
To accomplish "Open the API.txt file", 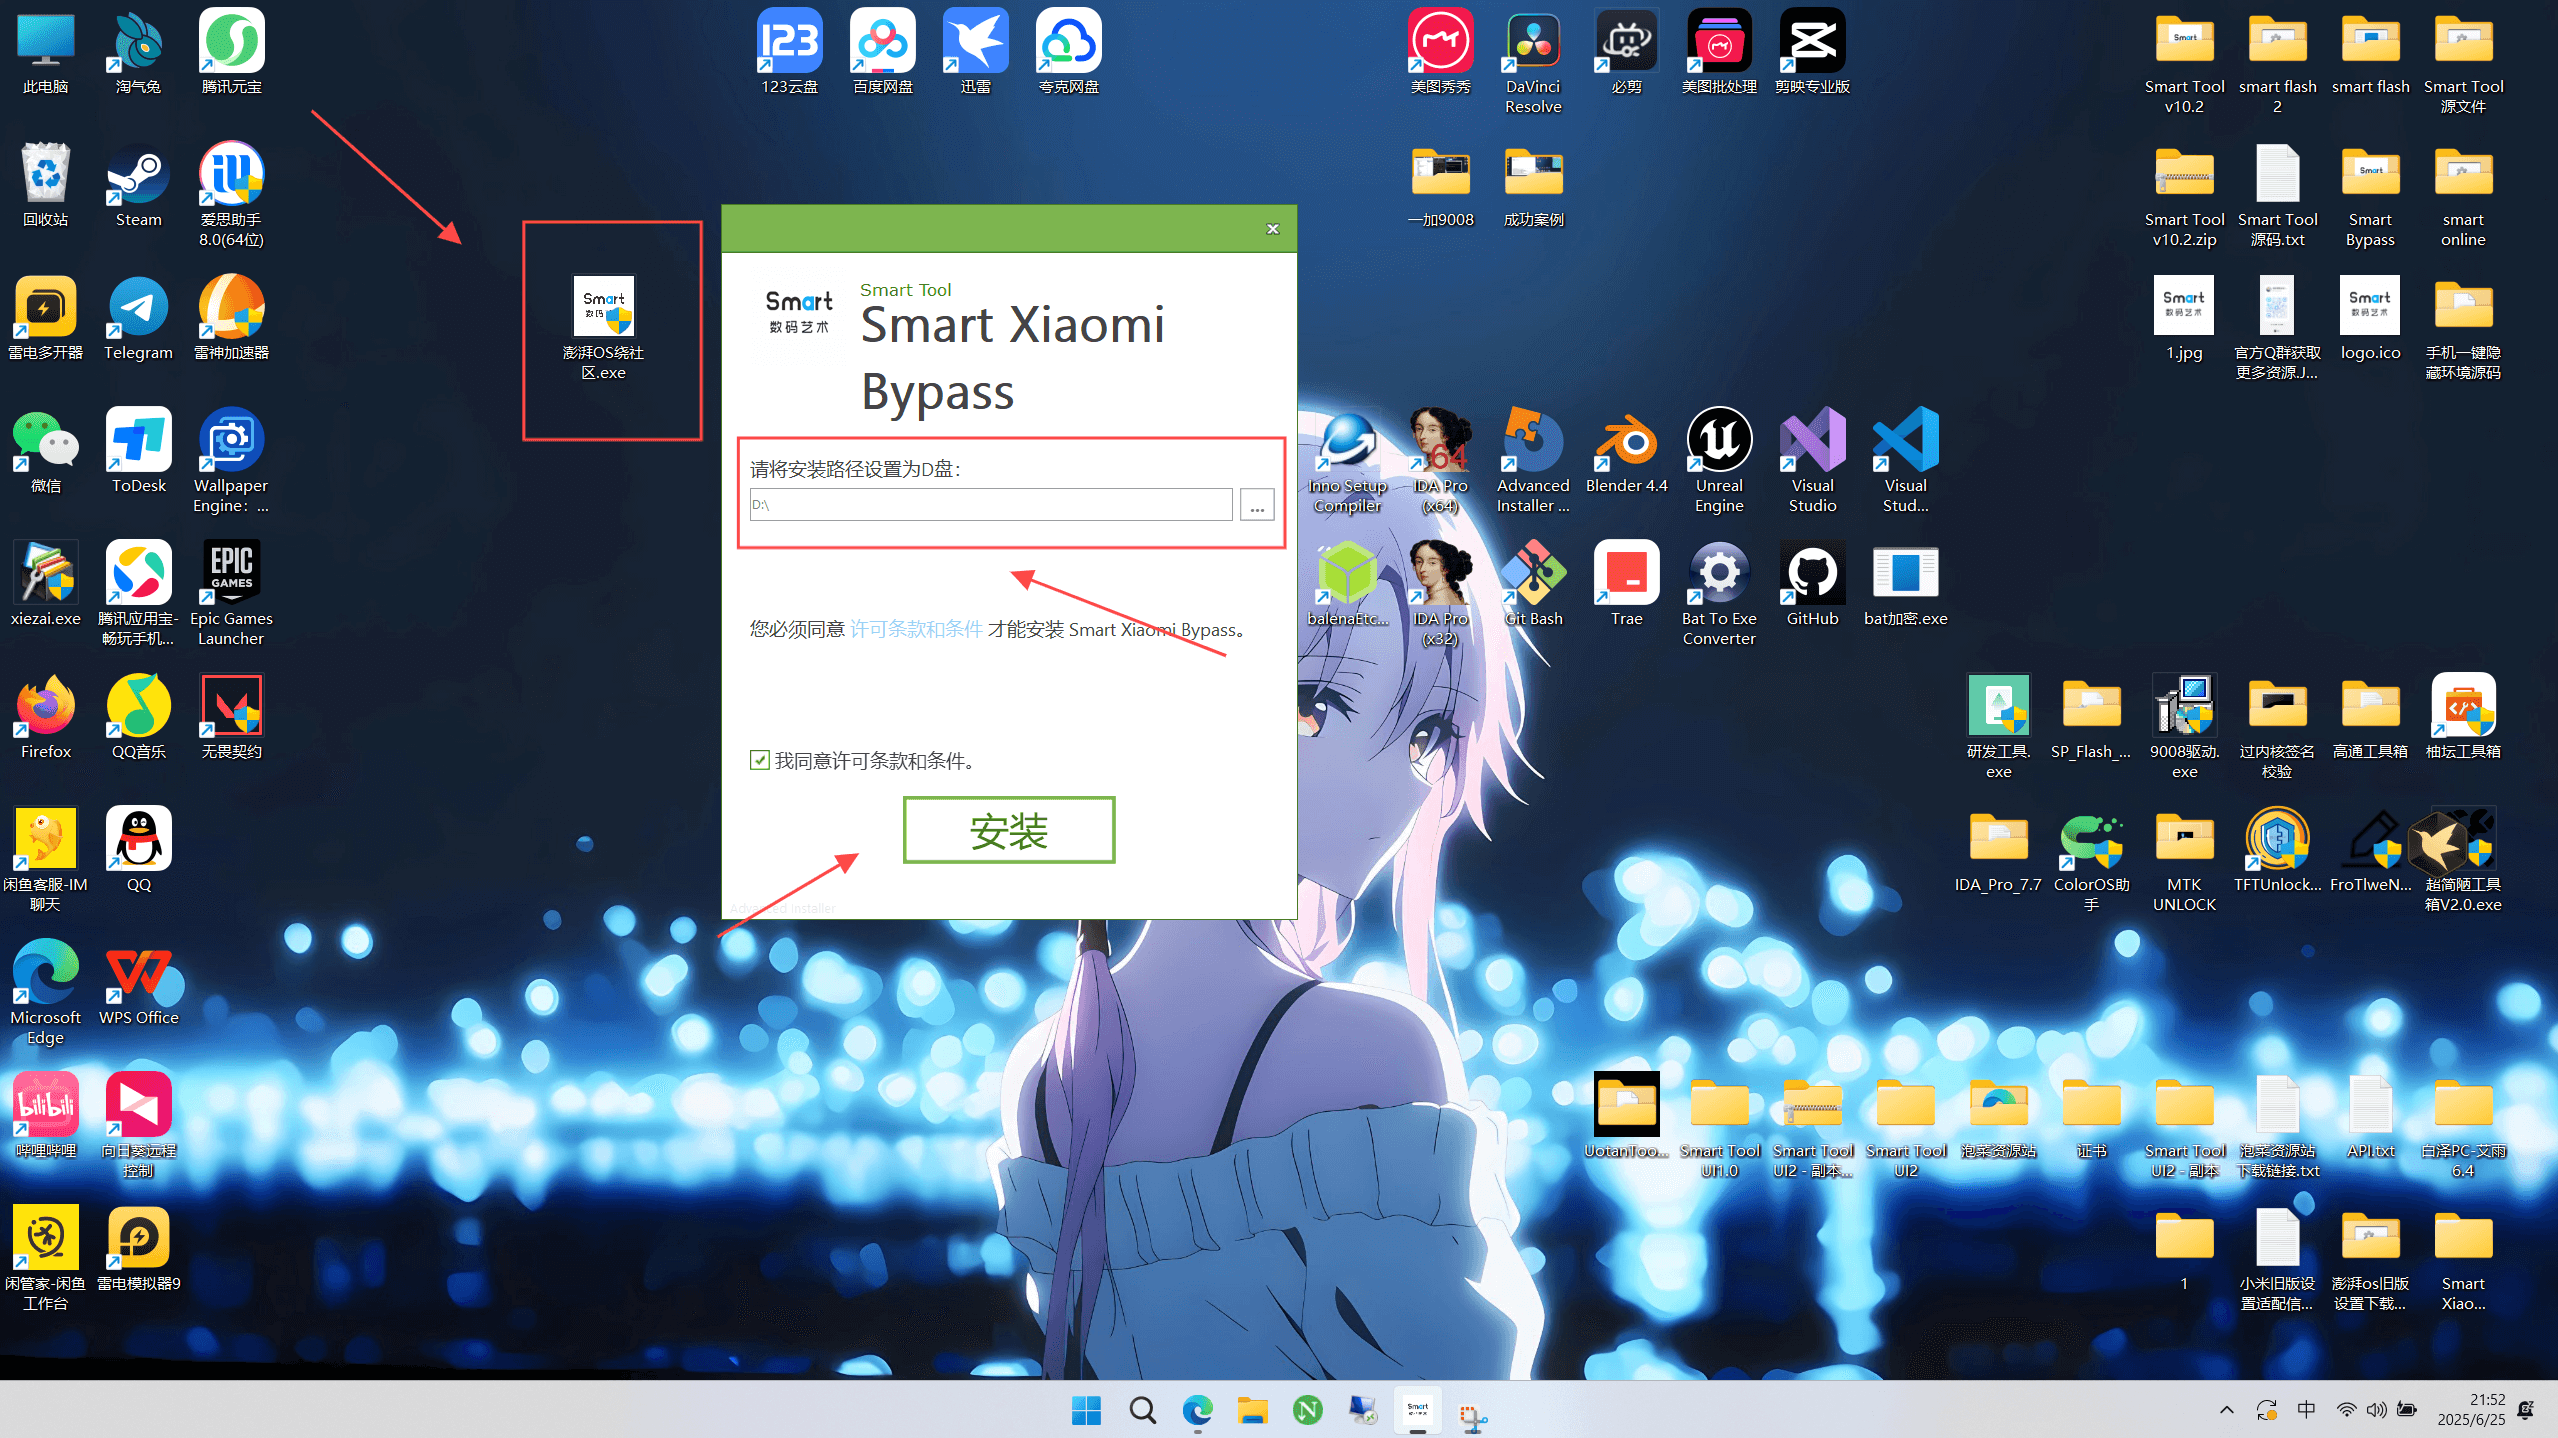I will coord(2370,1118).
